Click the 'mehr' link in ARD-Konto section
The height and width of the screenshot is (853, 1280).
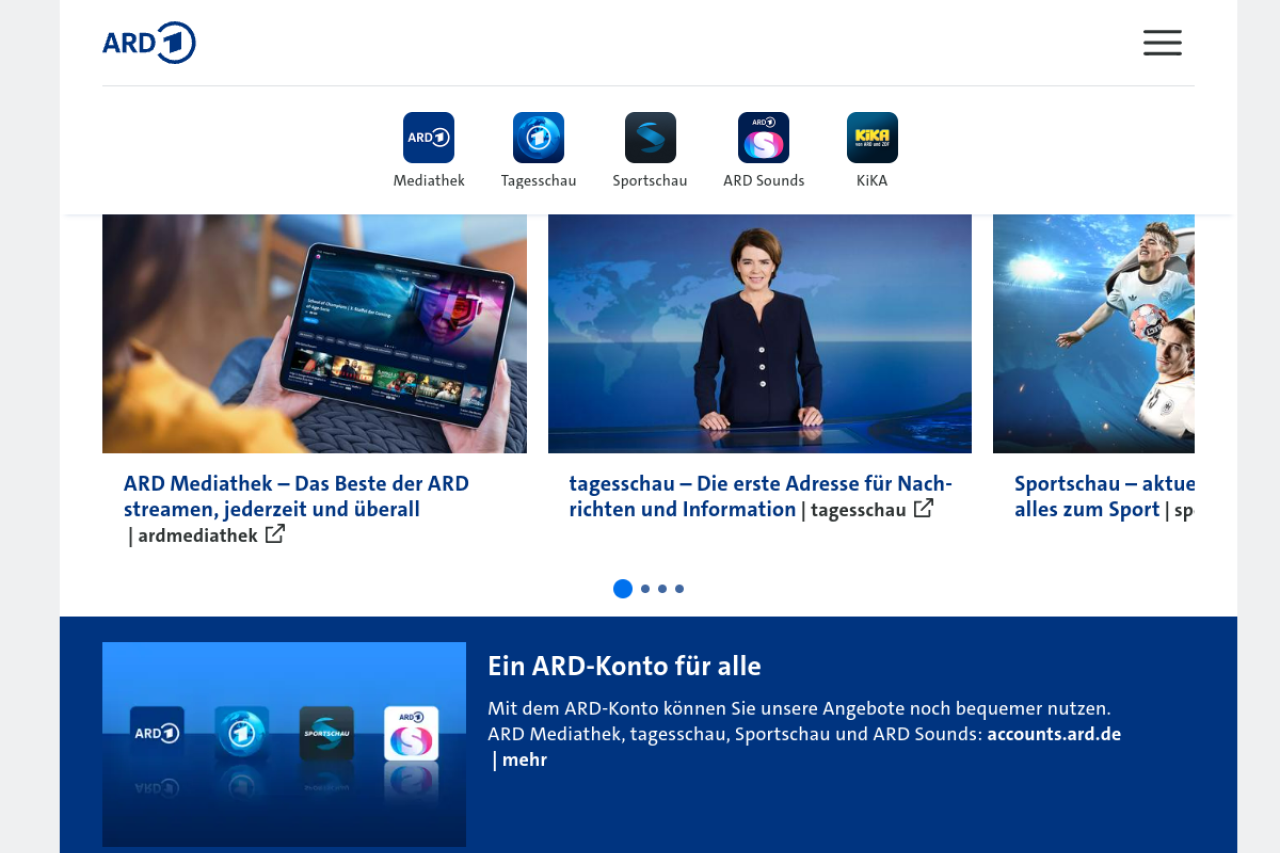coord(524,760)
